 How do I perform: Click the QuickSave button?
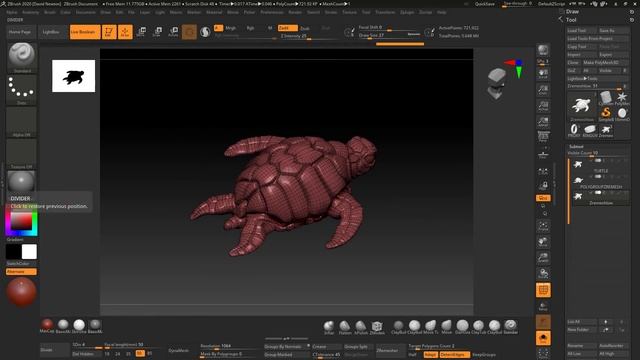coord(484,4)
